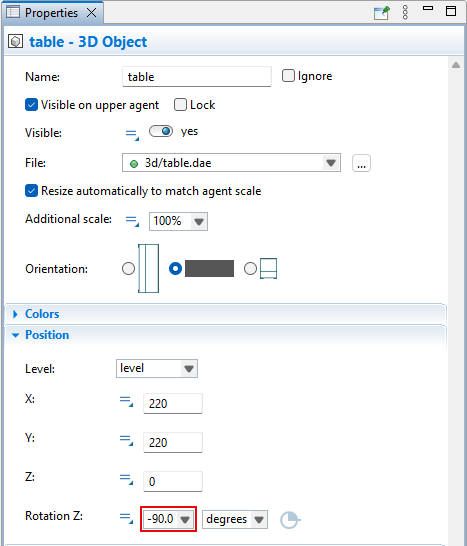The width and height of the screenshot is (467, 546).
Task: Open the view menu three-dots icon
Action: point(405,13)
